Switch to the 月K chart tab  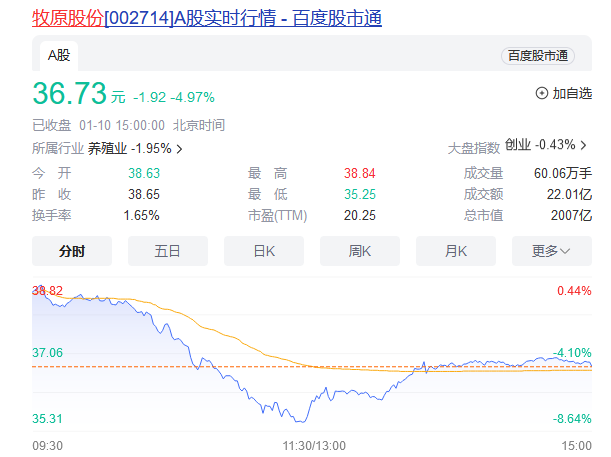(x=456, y=251)
